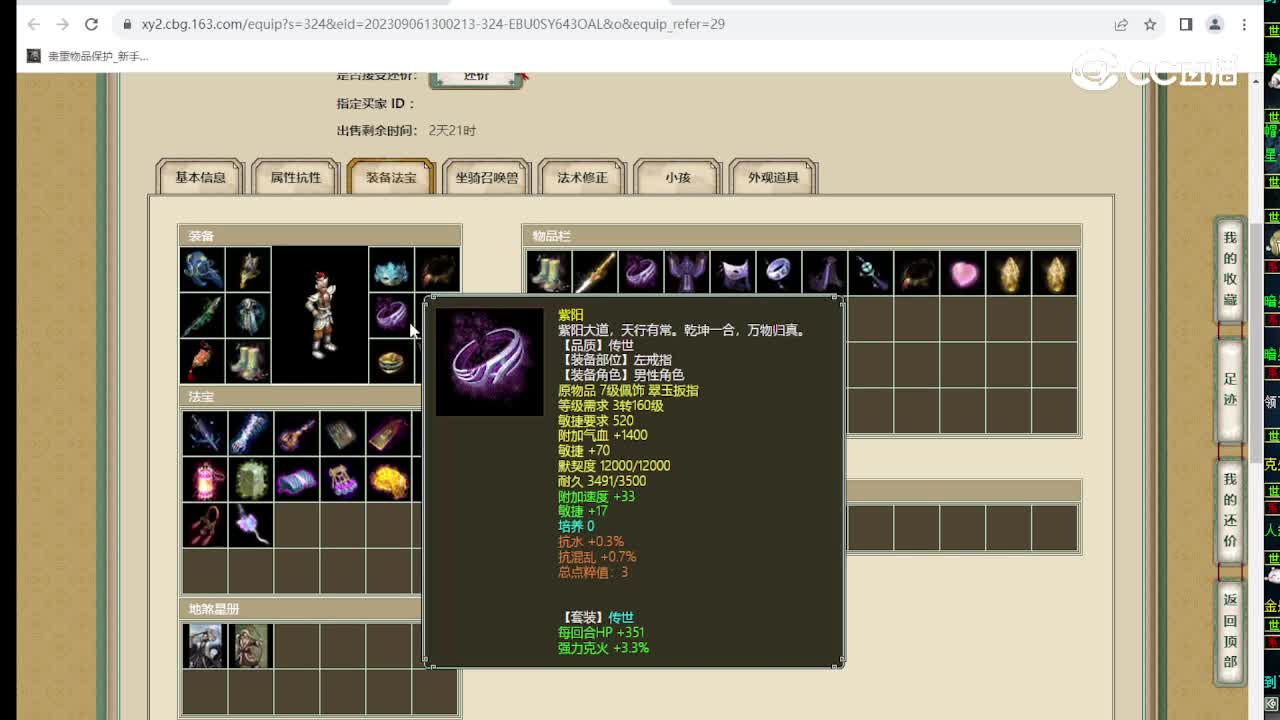The width and height of the screenshot is (1280, 720).
Task: Select the golden cloud magic treasure
Action: click(x=389, y=479)
